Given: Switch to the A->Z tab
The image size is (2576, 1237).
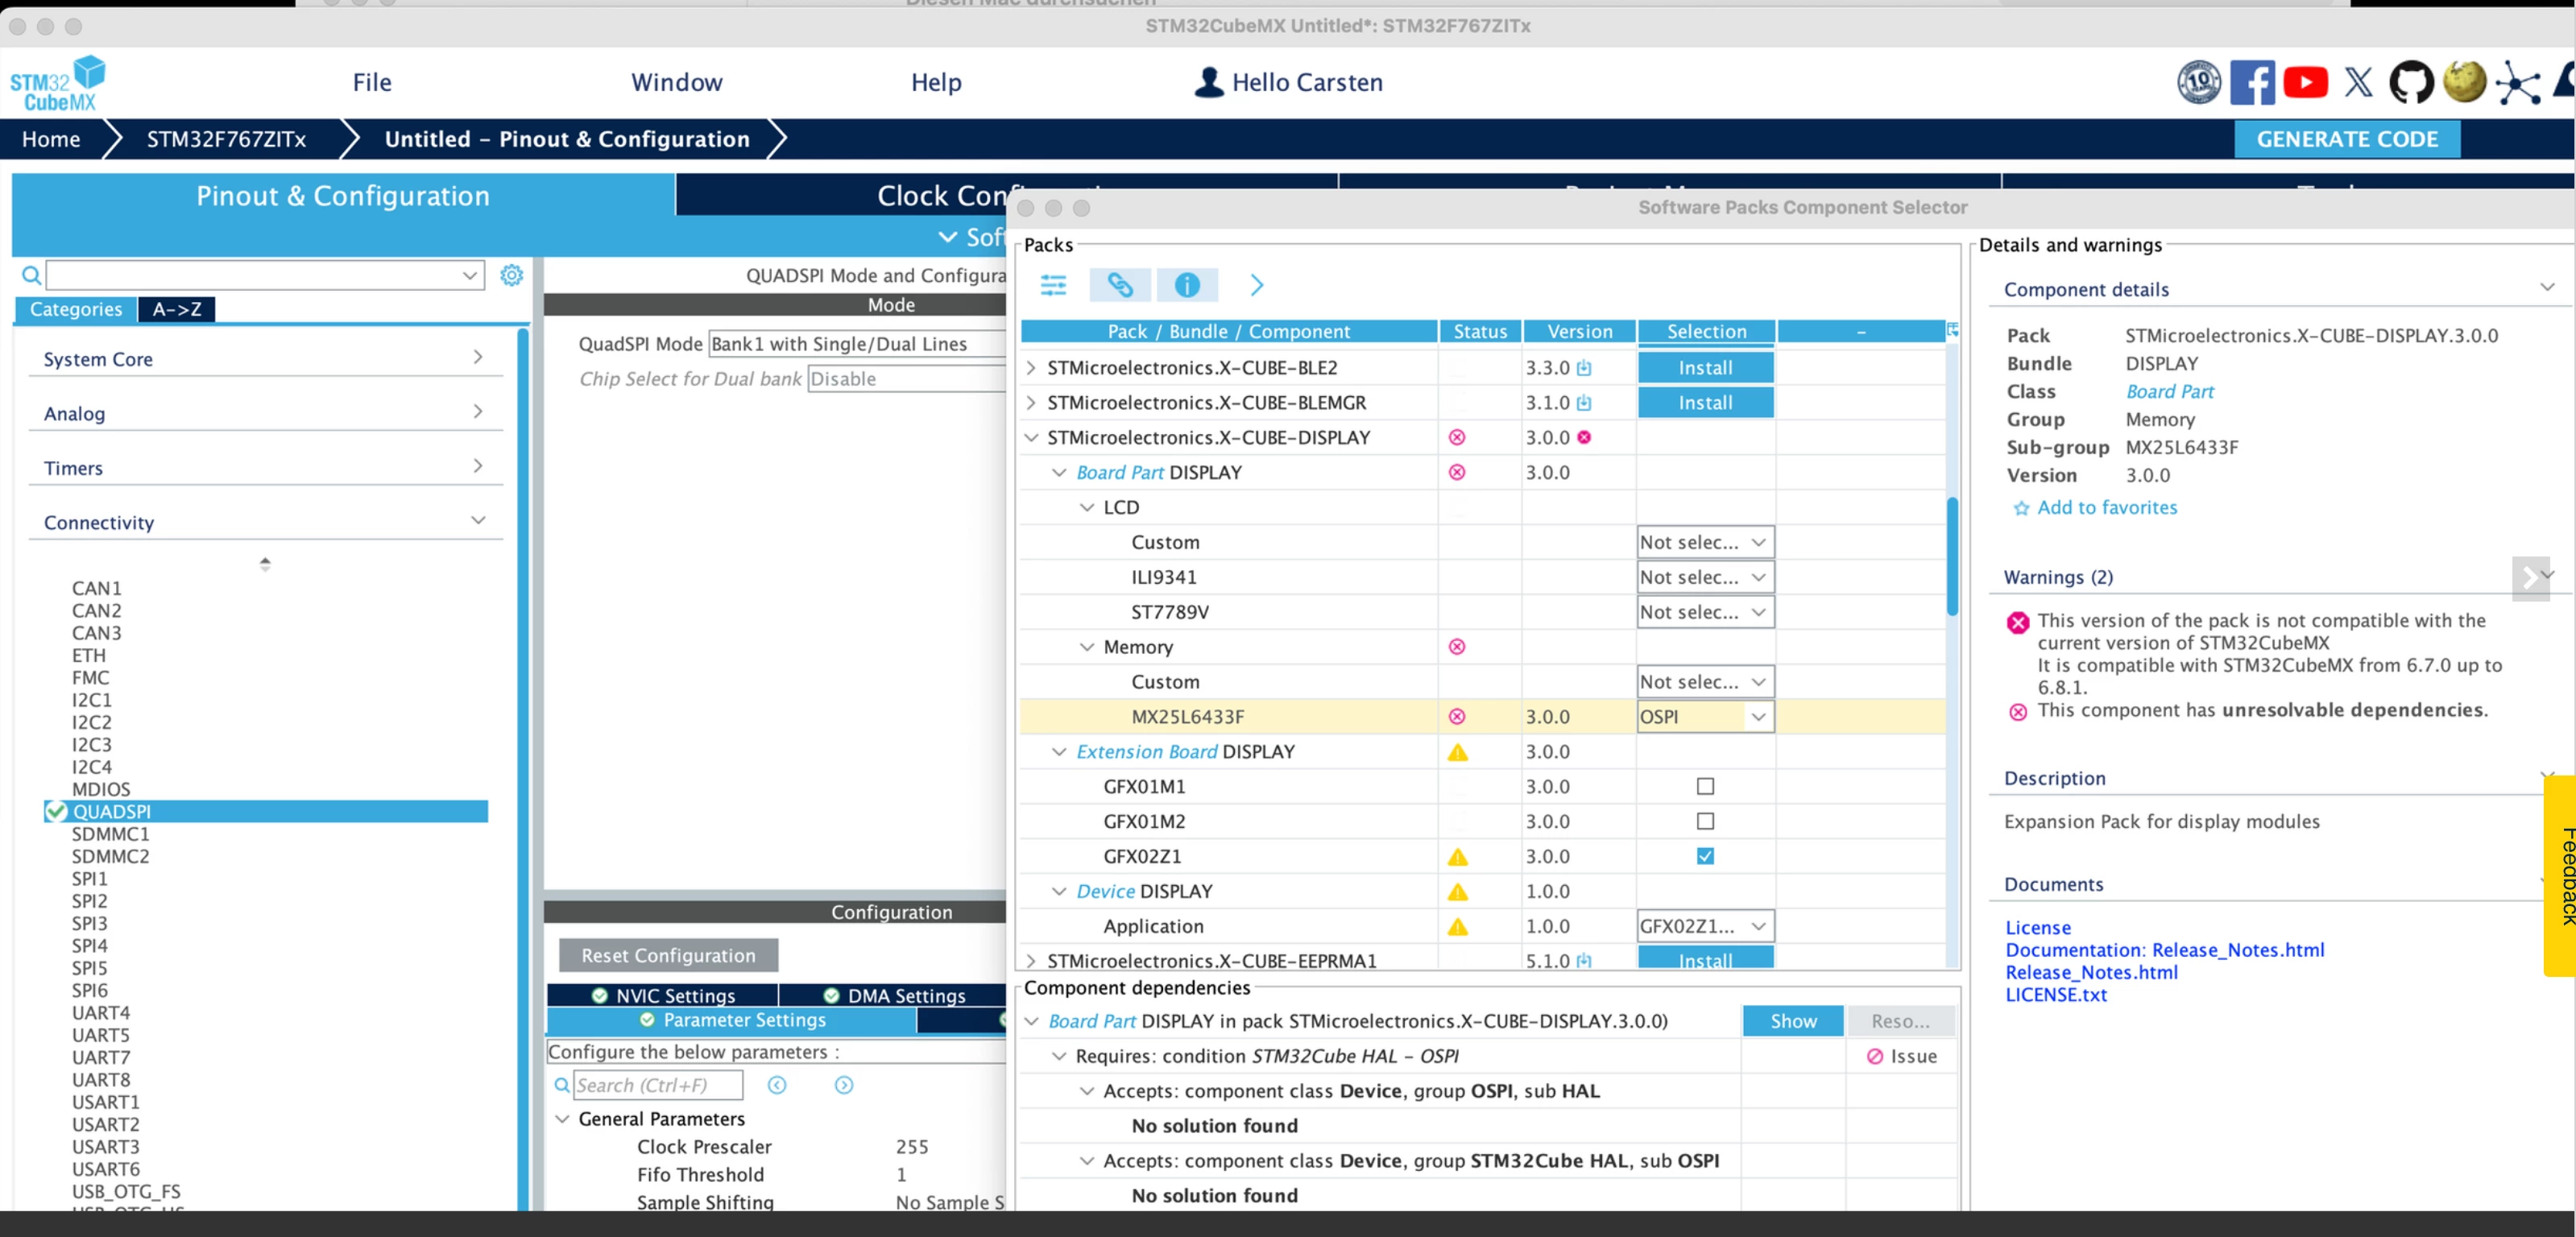Looking at the screenshot, I should (x=177, y=310).
